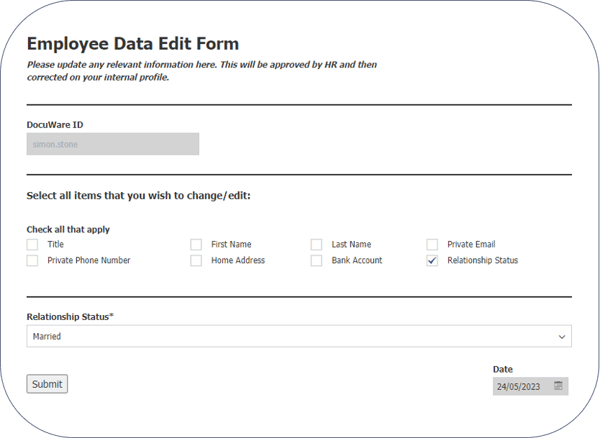Enable the First Name checkbox
Screen dimensions: 600x438
point(196,244)
